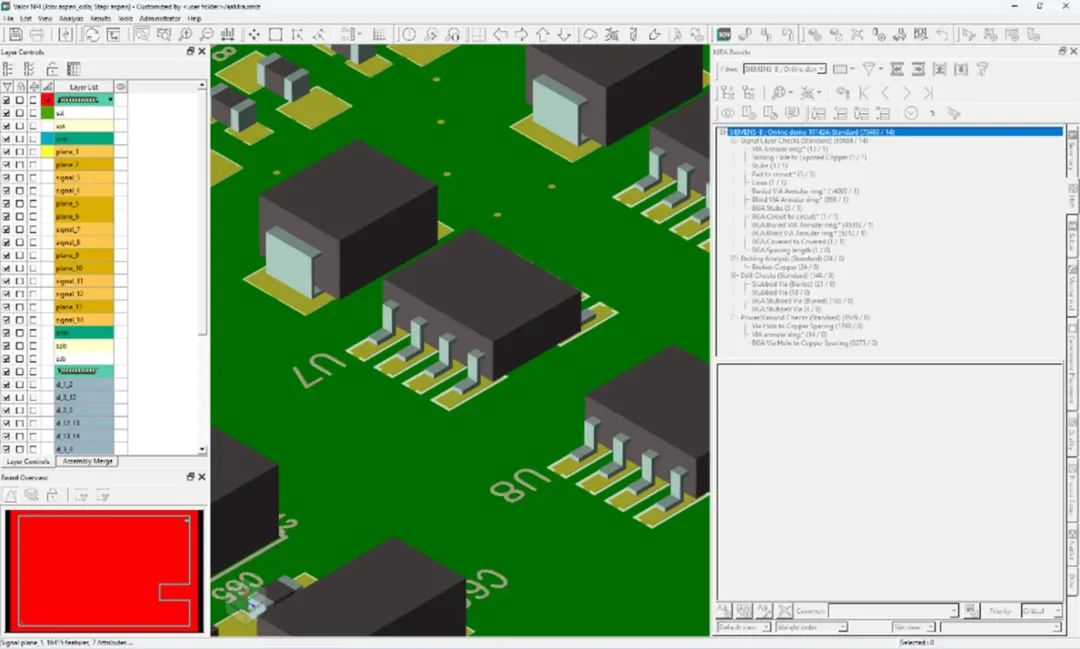The image size is (1080, 649).
Task: Click the pan/move arrows tool icon
Action: 253,35
